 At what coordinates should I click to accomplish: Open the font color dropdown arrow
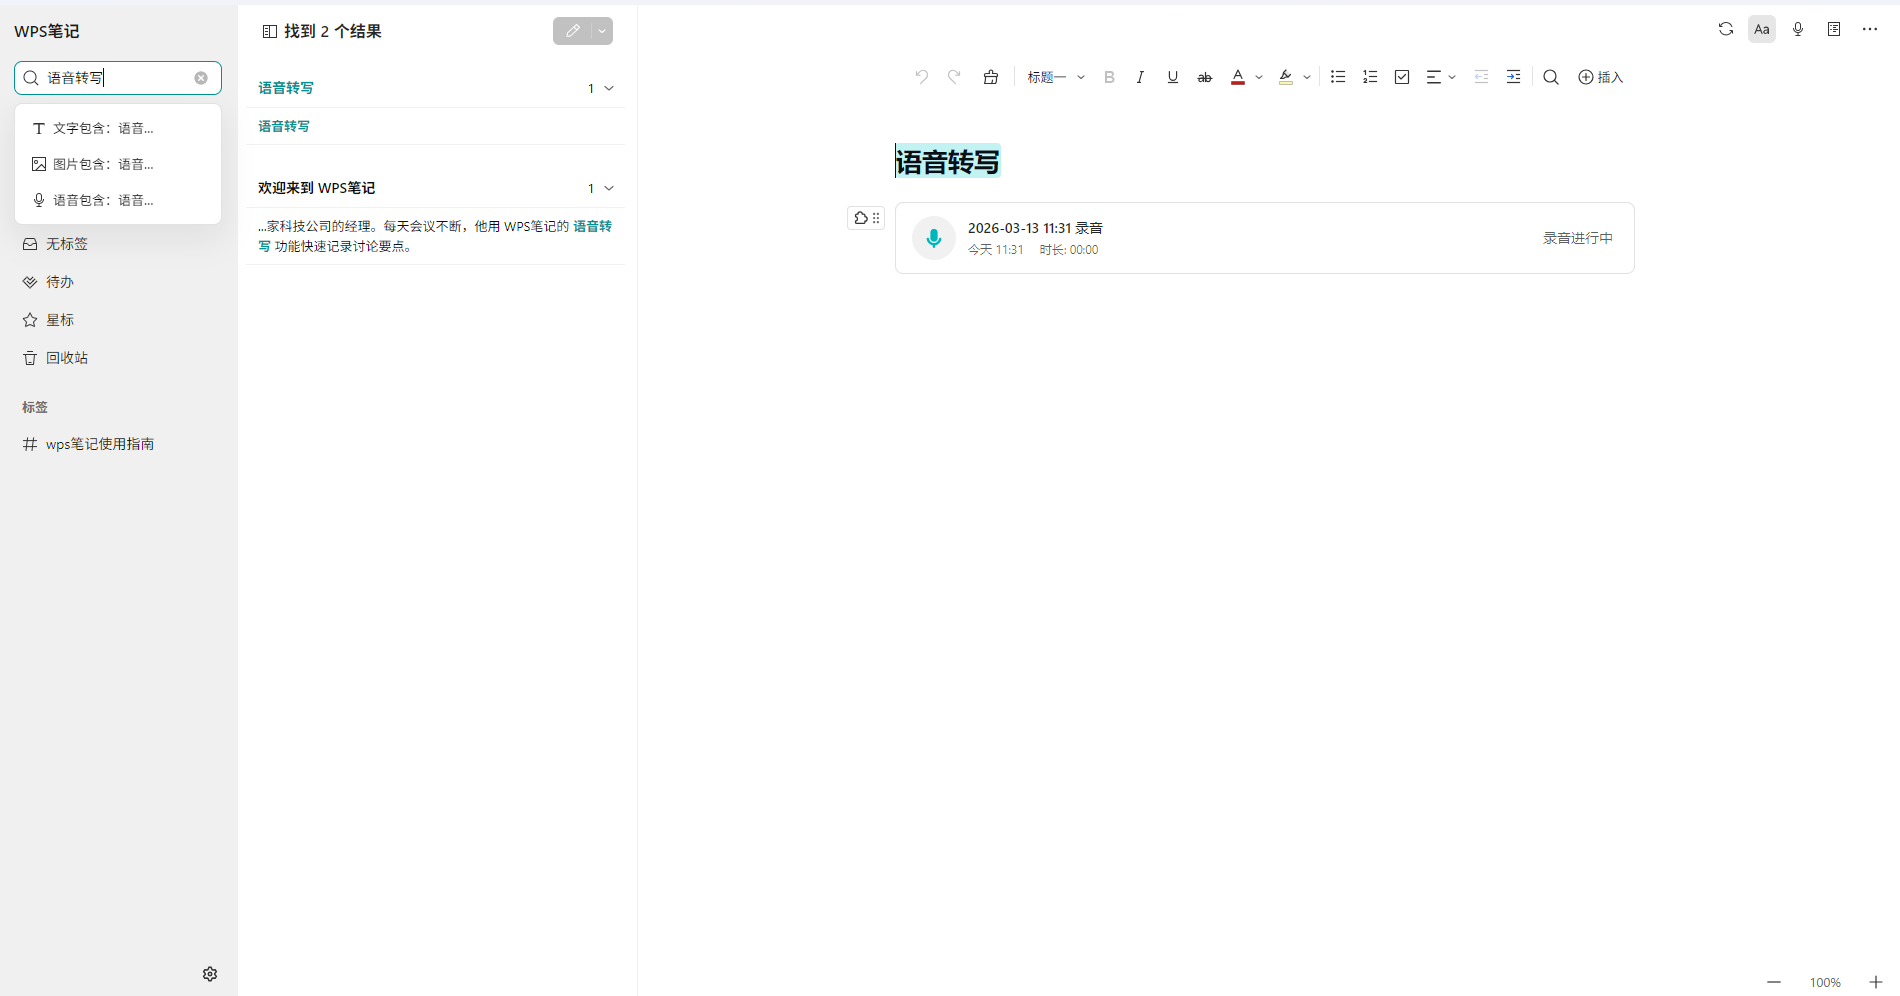pos(1259,77)
